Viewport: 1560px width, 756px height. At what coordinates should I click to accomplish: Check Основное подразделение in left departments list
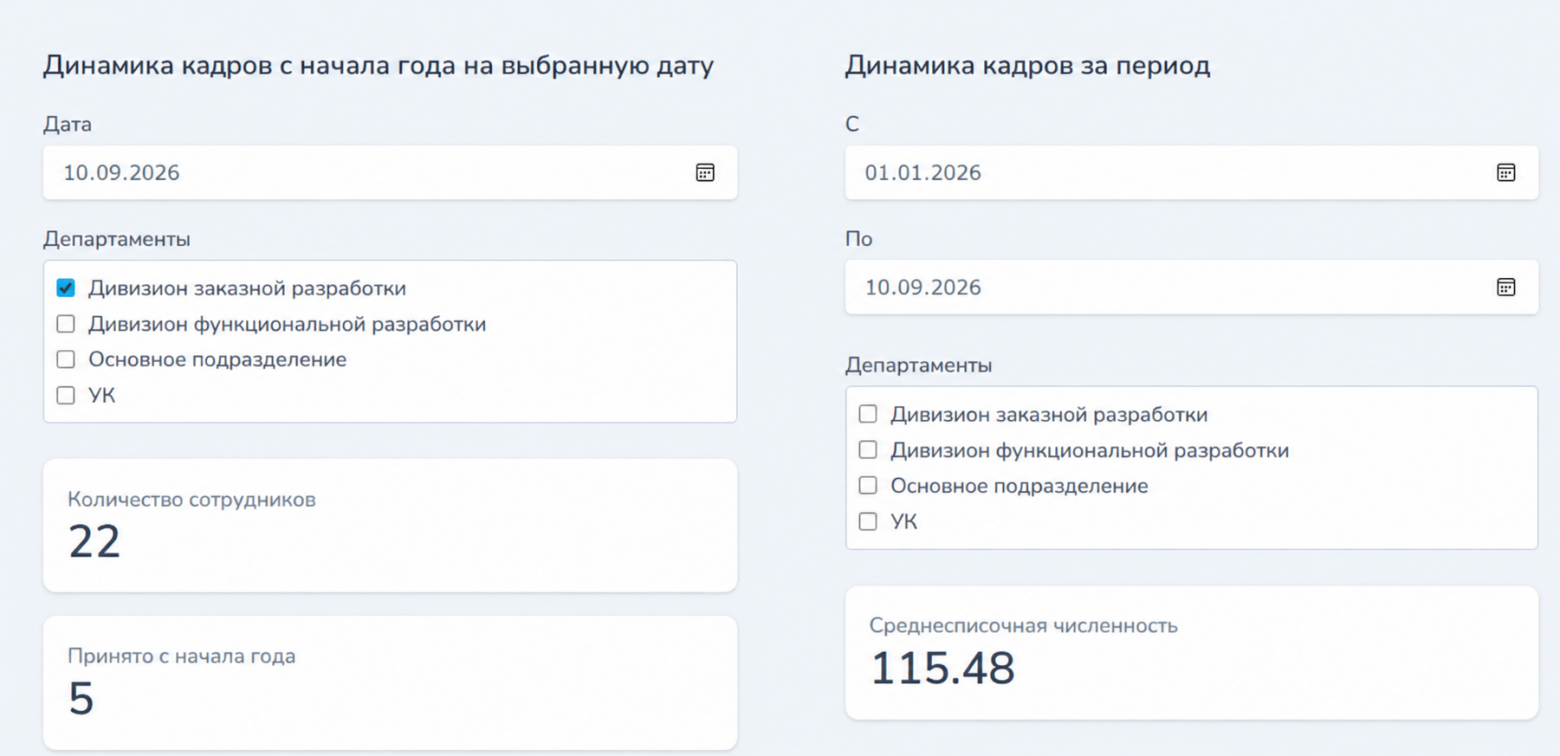pos(66,359)
